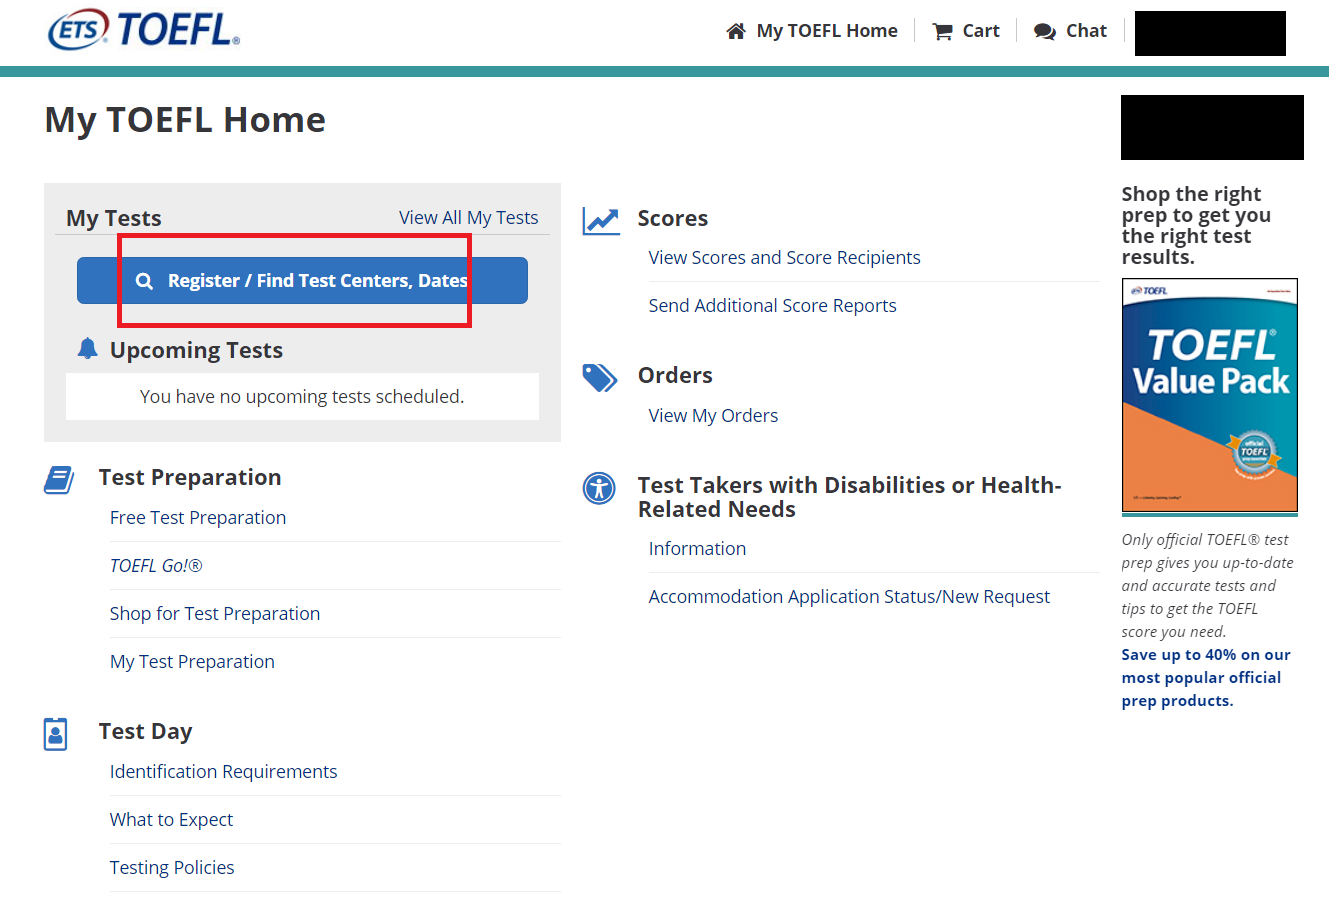
Task: Click the line chart icon beside Scores
Action: [601, 220]
